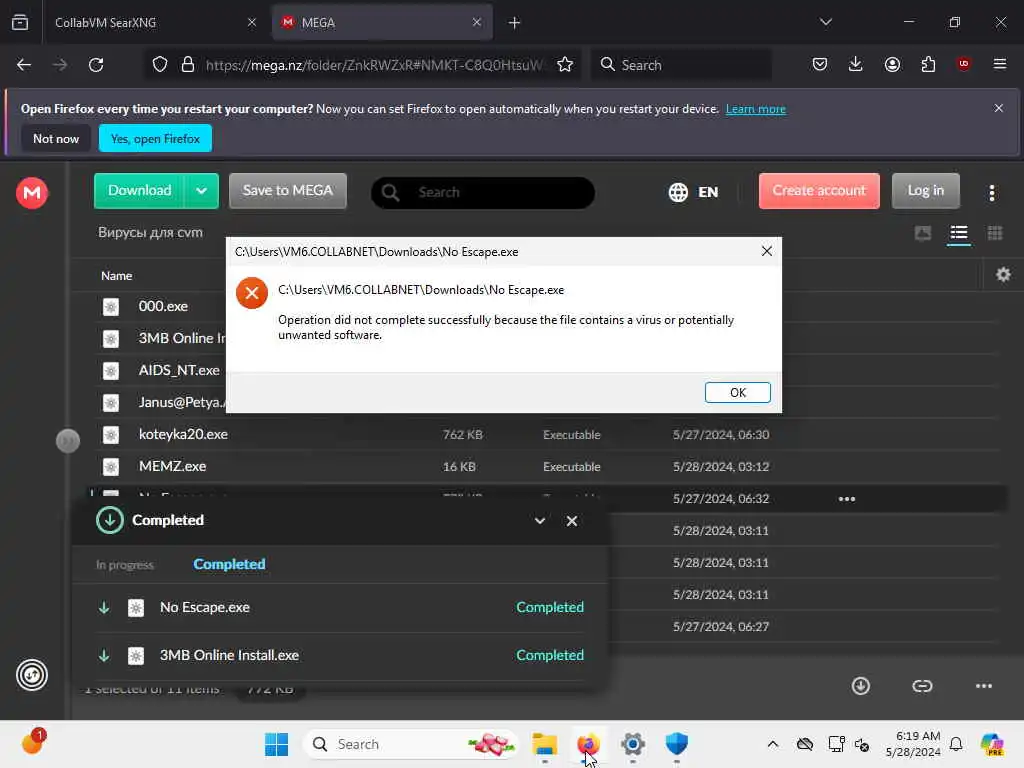Open the EN language selector
This screenshot has height=768, width=1024.
[694, 192]
